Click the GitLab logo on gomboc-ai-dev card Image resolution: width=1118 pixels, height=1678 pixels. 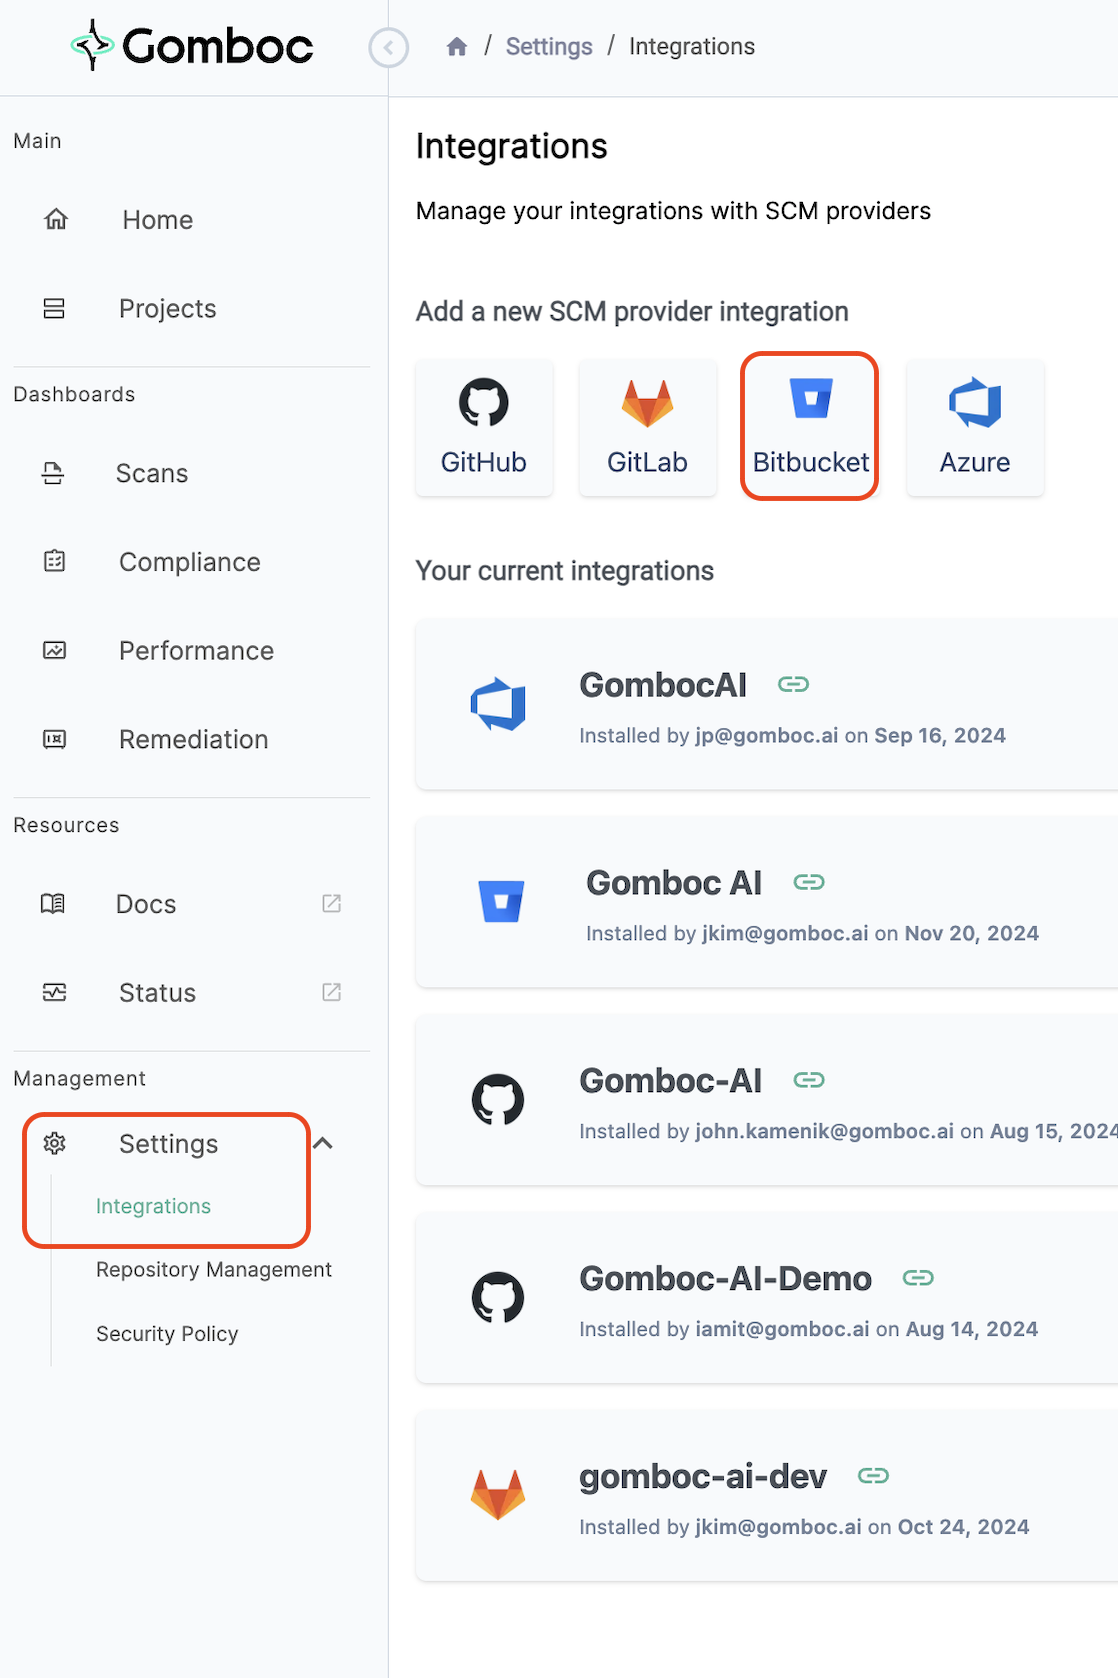pos(498,1495)
